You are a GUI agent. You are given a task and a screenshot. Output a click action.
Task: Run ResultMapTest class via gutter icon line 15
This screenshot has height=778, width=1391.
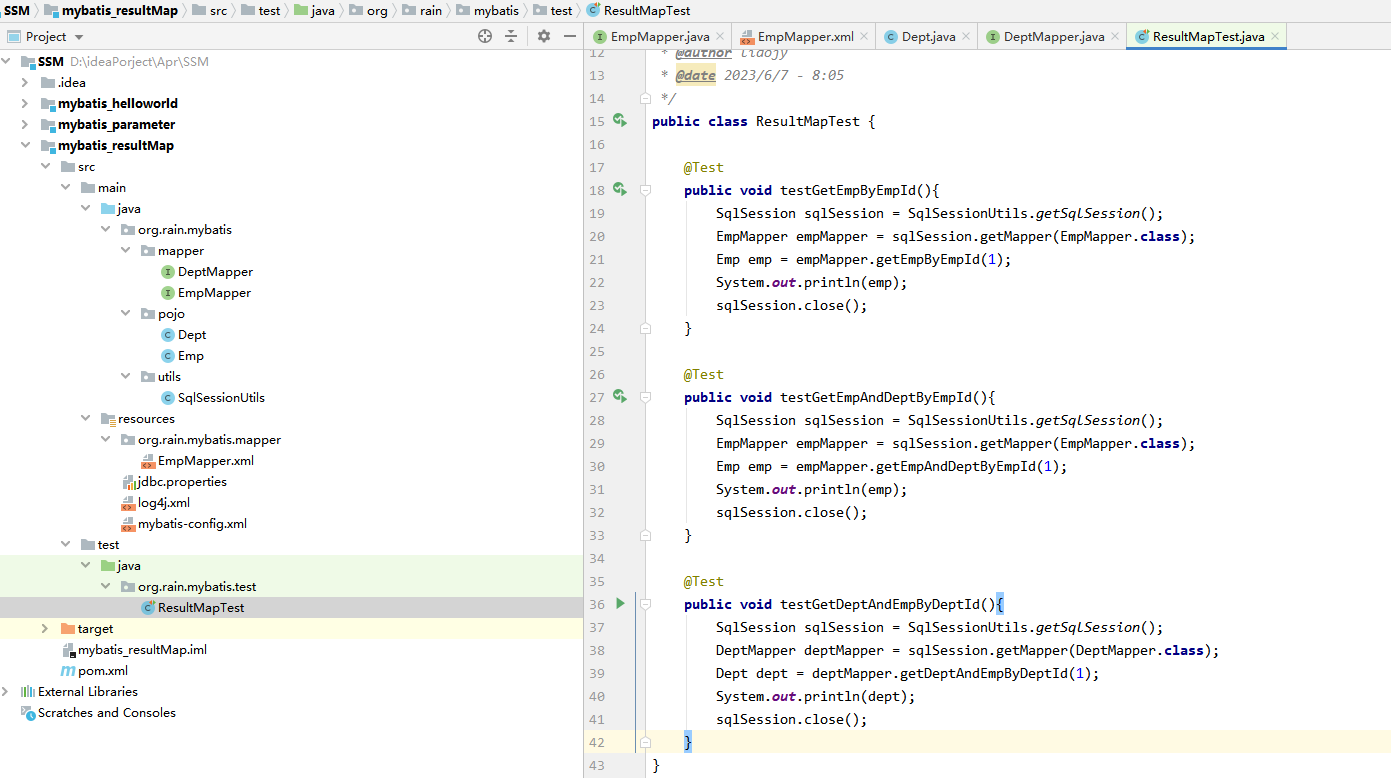tap(620, 121)
